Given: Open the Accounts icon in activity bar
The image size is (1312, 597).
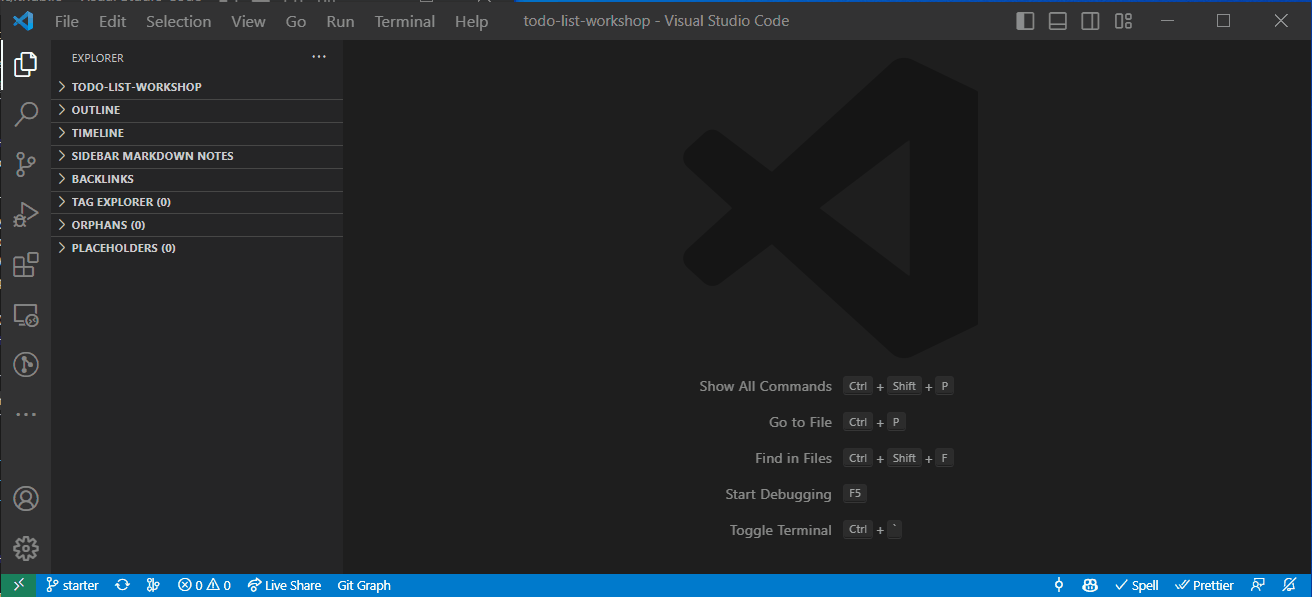Looking at the screenshot, I should click(26, 498).
